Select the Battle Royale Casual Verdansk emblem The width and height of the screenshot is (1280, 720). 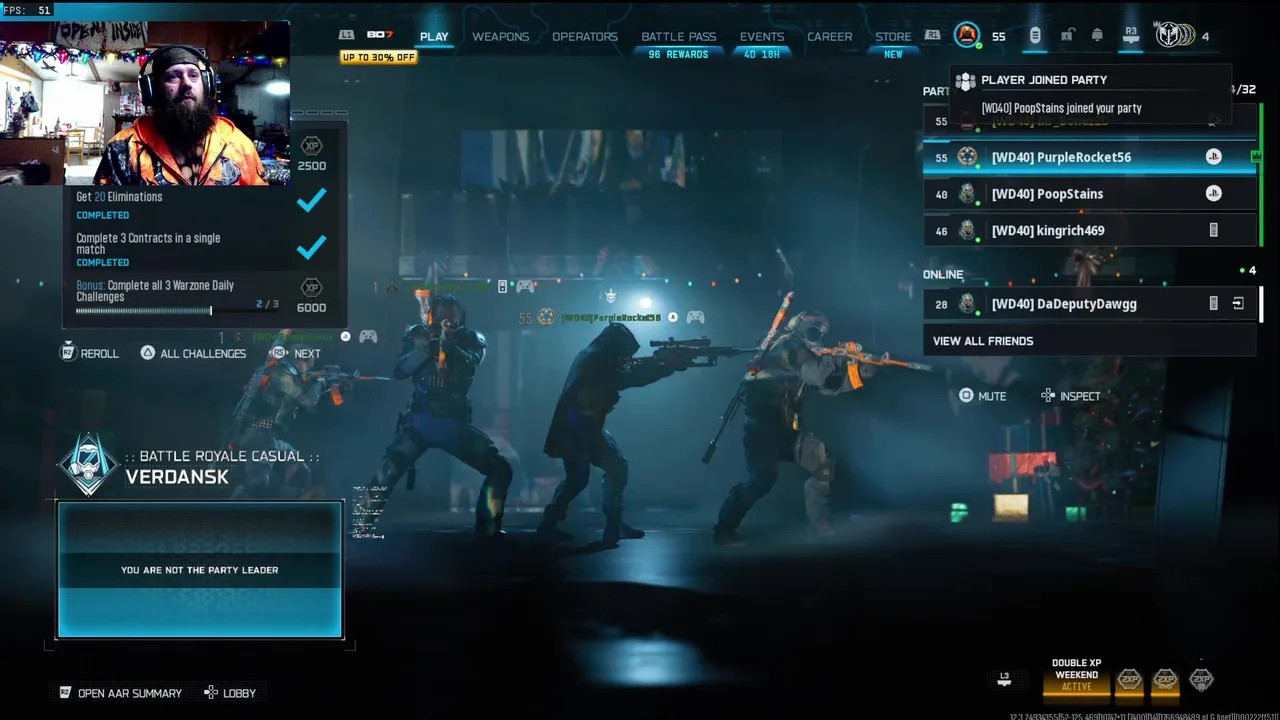(x=88, y=465)
